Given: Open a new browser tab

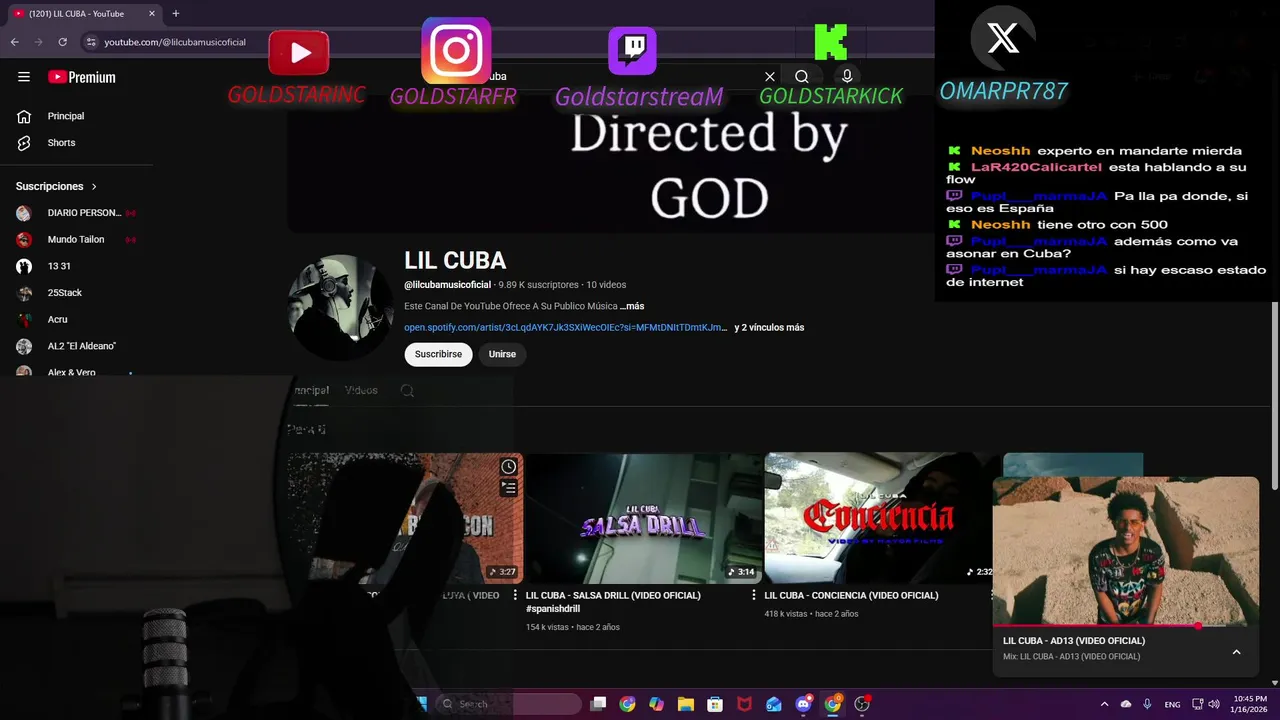Looking at the screenshot, I should coord(176,14).
